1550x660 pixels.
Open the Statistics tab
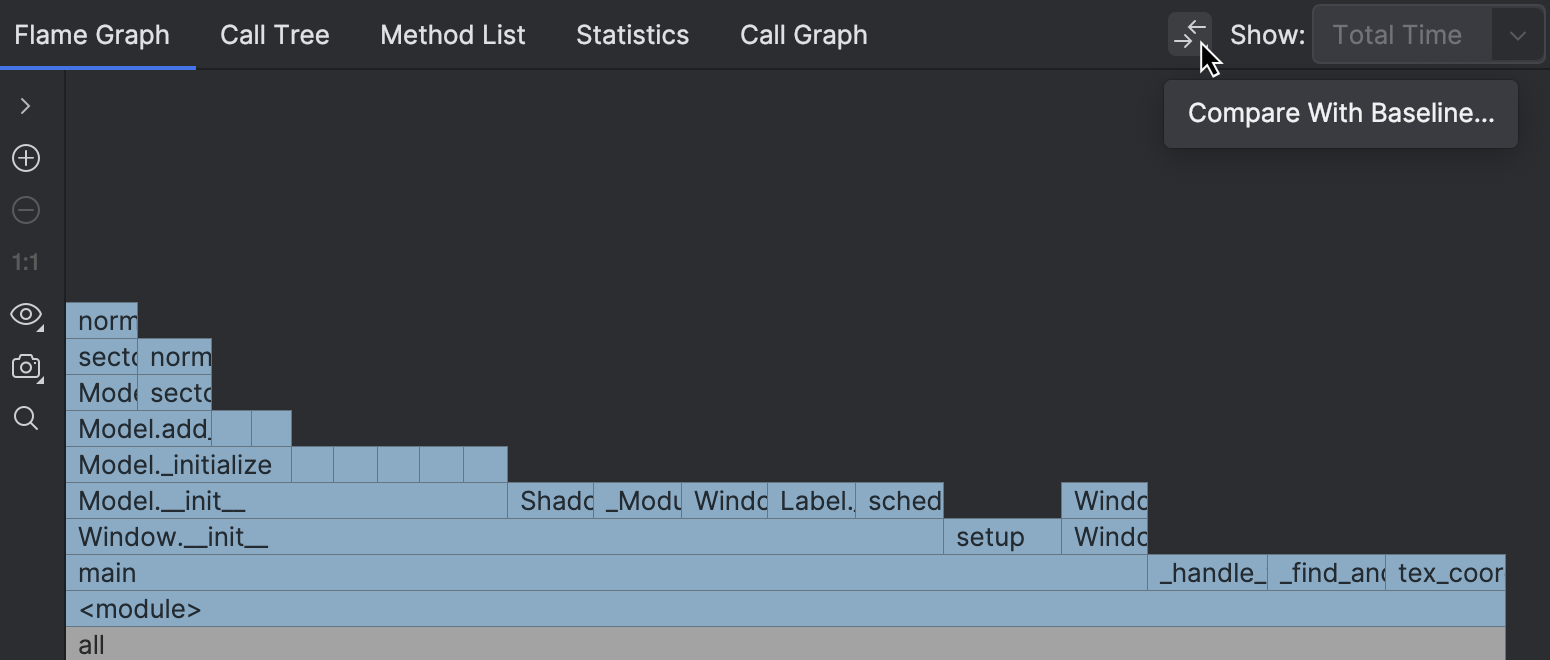point(632,34)
